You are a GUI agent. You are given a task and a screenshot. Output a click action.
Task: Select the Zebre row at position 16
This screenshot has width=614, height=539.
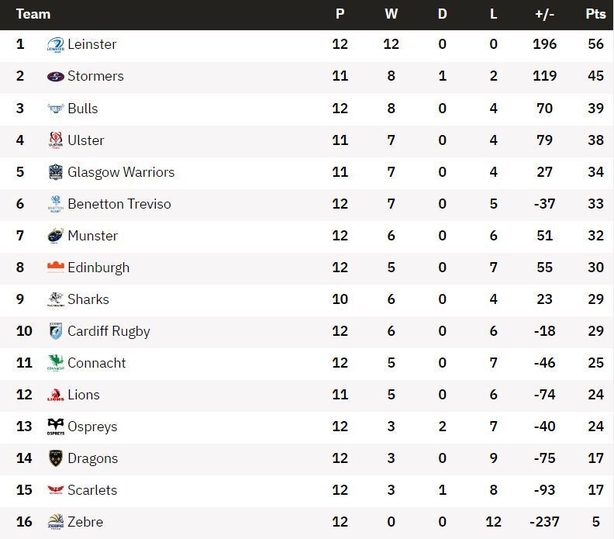tap(307, 522)
